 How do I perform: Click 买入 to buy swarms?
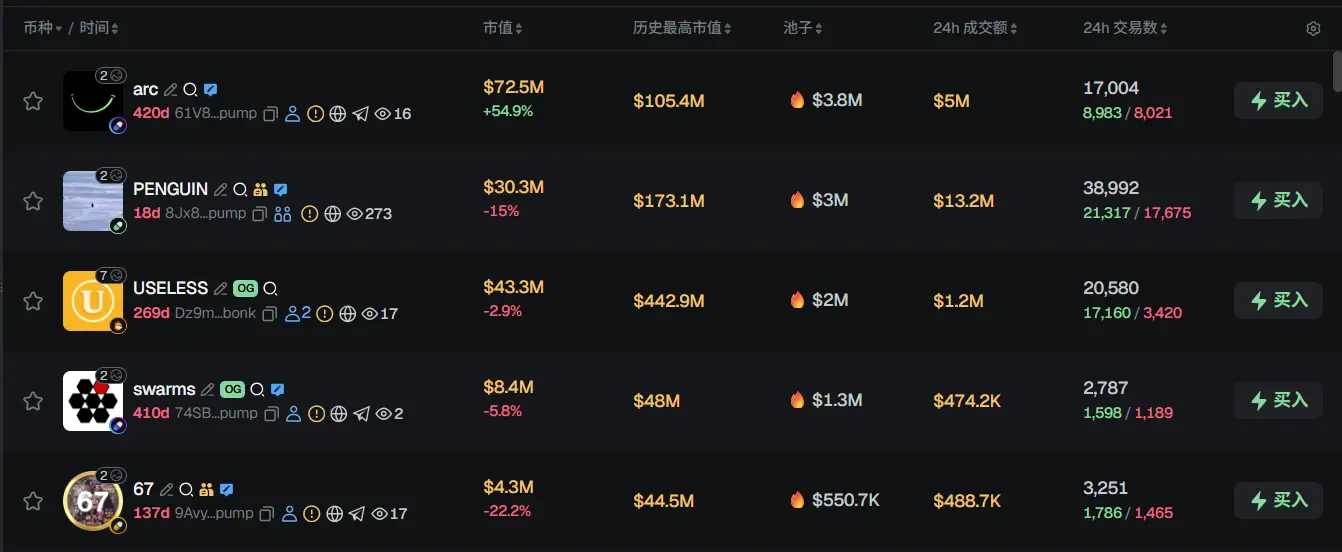pyautogui.click(x=1278, y=401)
